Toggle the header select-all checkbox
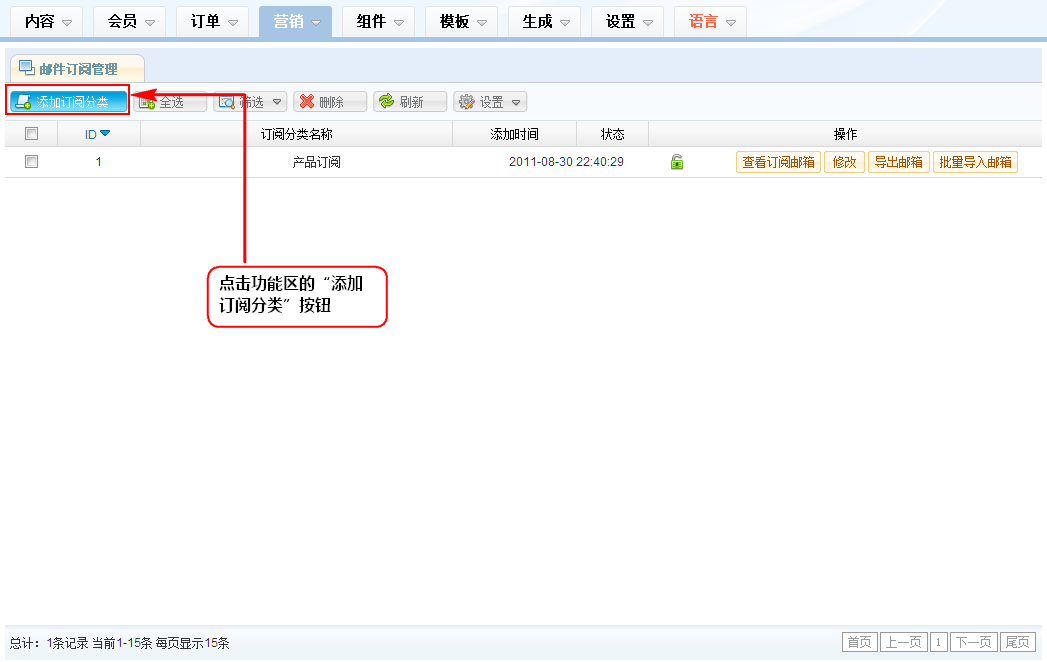 tap(31, 134)
